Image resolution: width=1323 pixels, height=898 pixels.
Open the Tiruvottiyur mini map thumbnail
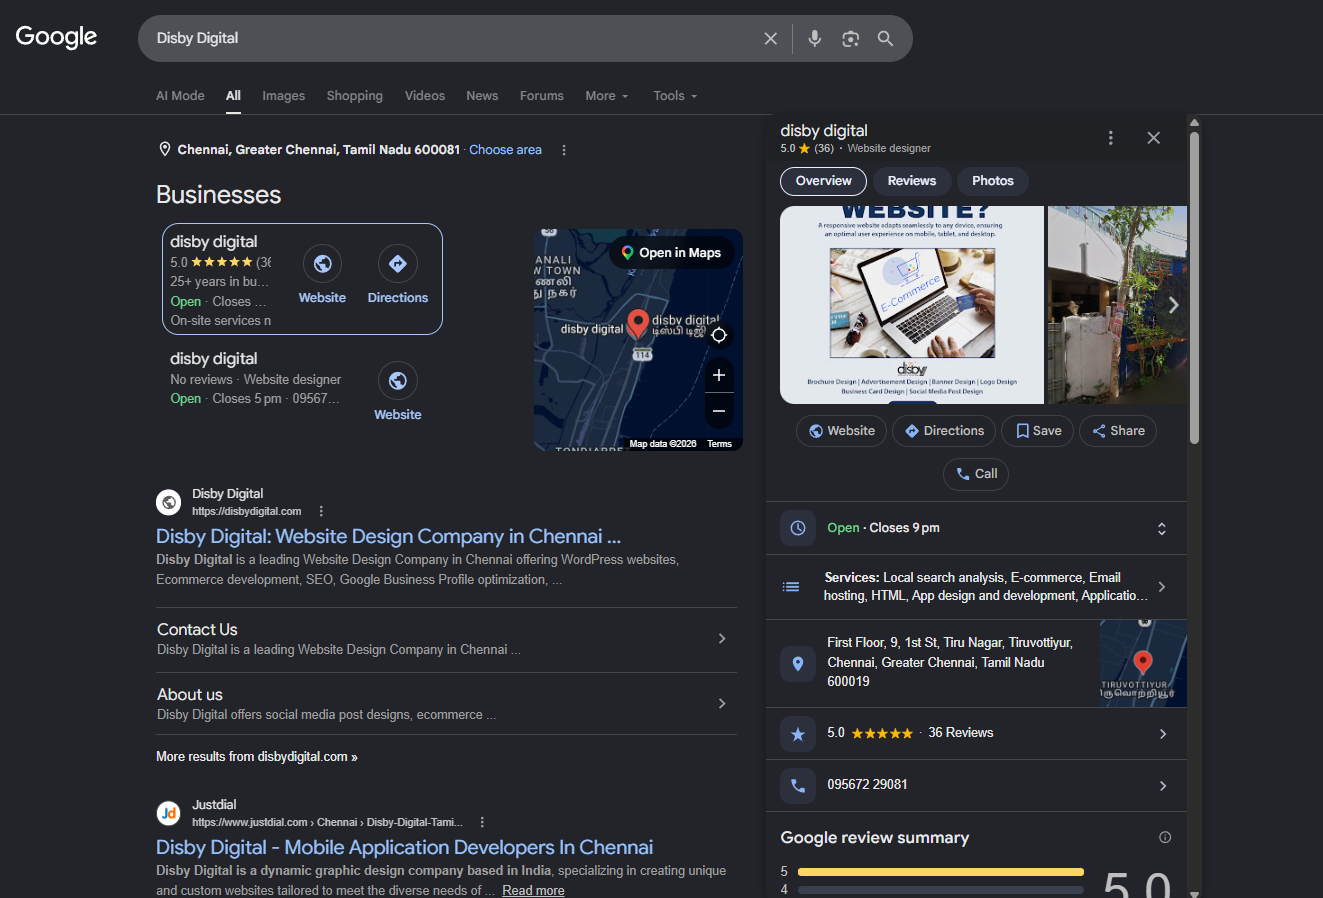1143,664
